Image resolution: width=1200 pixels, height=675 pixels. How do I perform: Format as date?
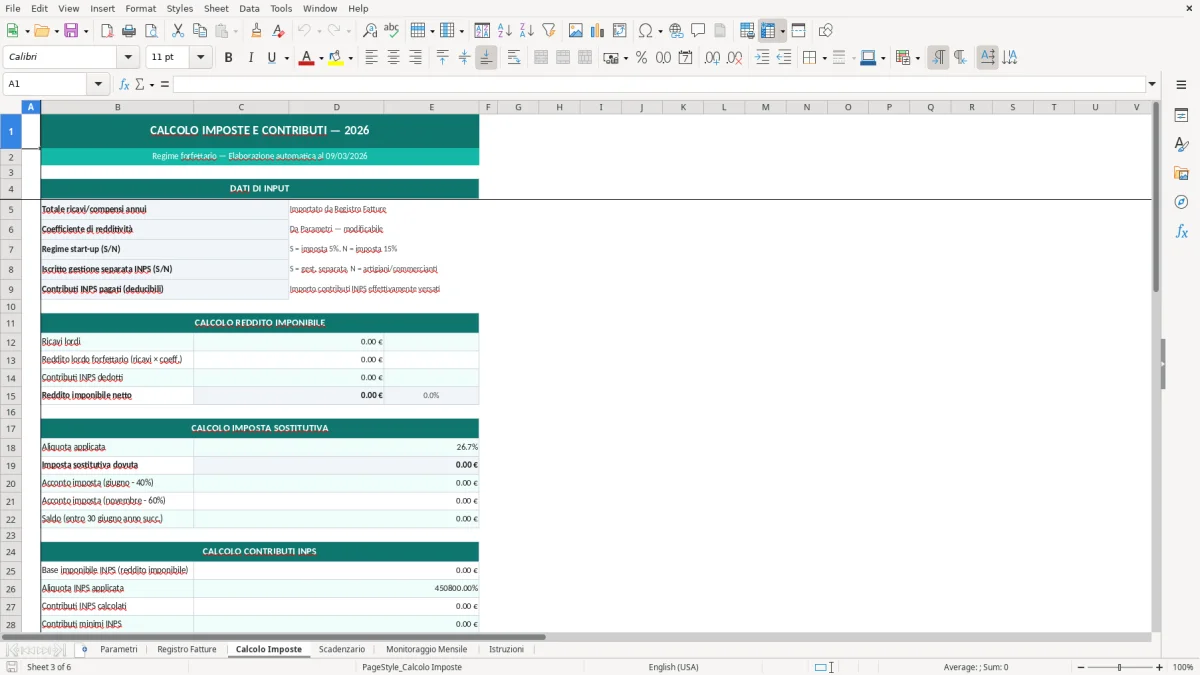(685, 58)
